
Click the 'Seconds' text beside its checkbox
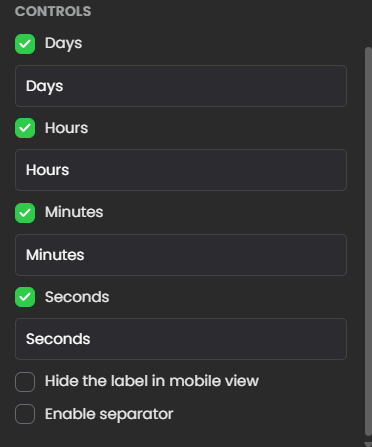click(x=77, y=297)
